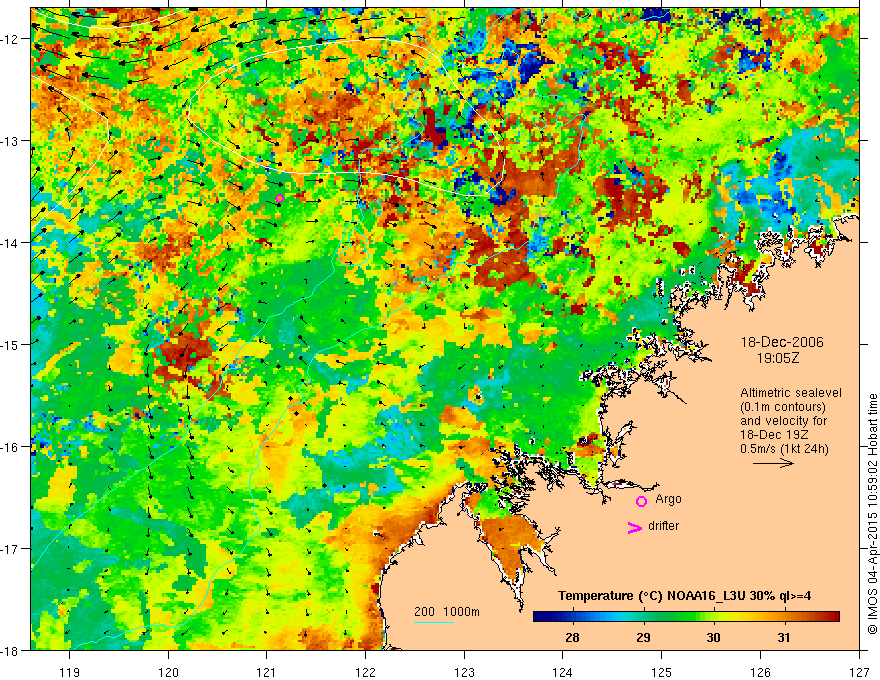Click the latitude axis label -14
Screen dimensions: 880x680
coord(12,243)
